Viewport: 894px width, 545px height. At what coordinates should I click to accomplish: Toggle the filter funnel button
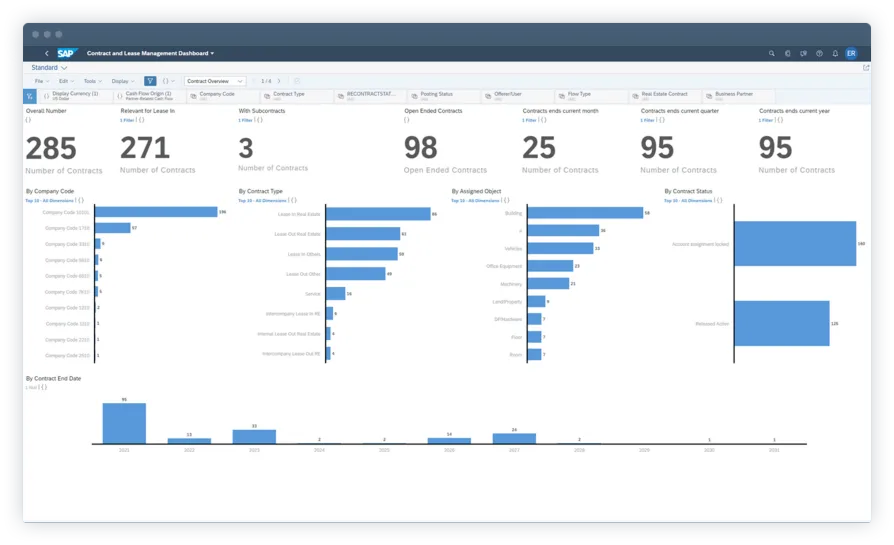150,81
